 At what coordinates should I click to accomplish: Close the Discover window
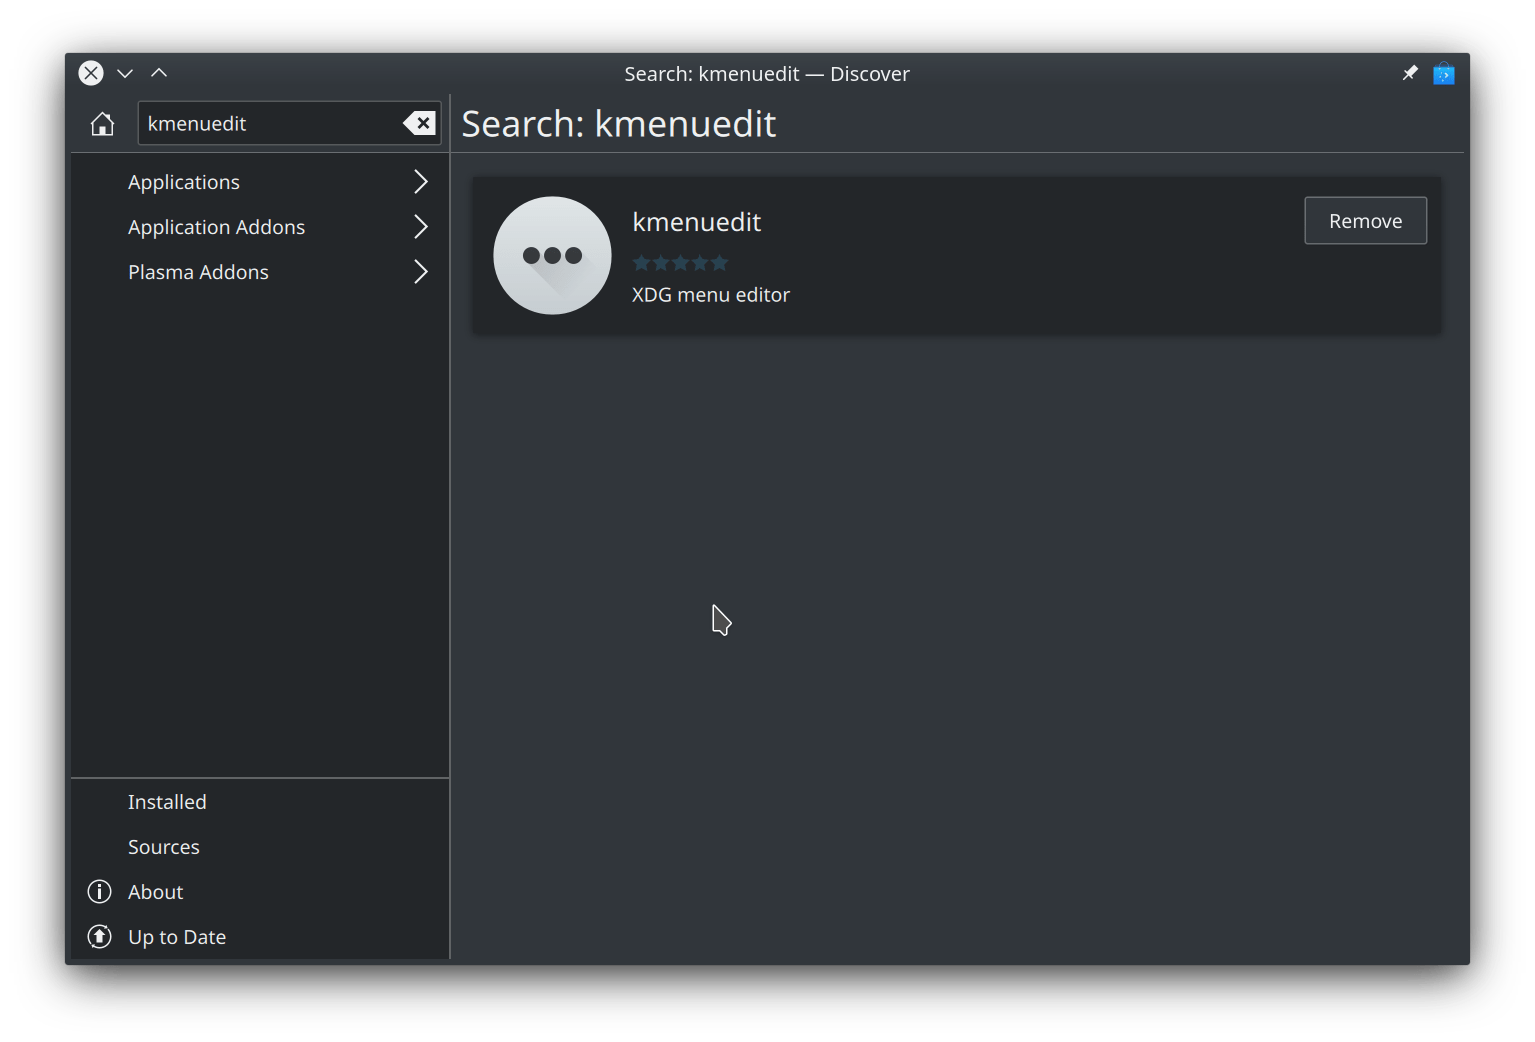pyautogui.click(x=91, y=73)
